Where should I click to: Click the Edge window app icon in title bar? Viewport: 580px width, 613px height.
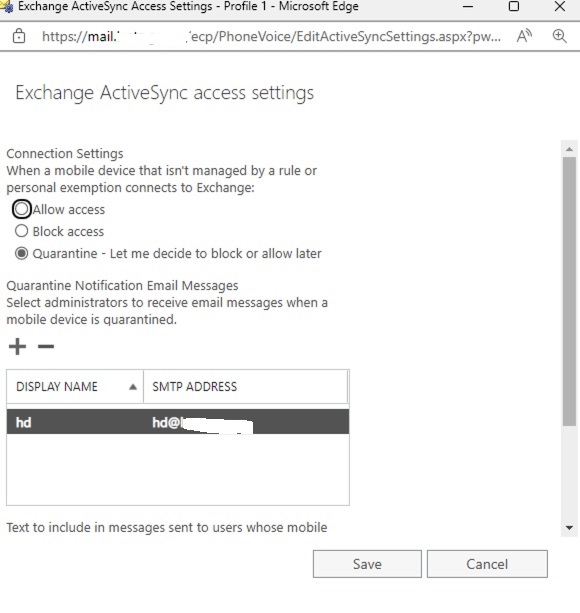pyautogui.click(x=6, y=7)
